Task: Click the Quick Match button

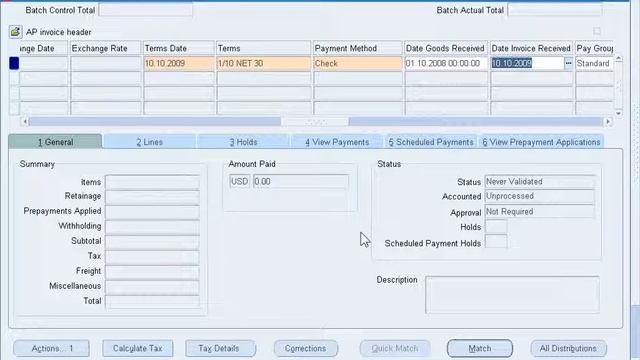Action: (x=395, y=349)
